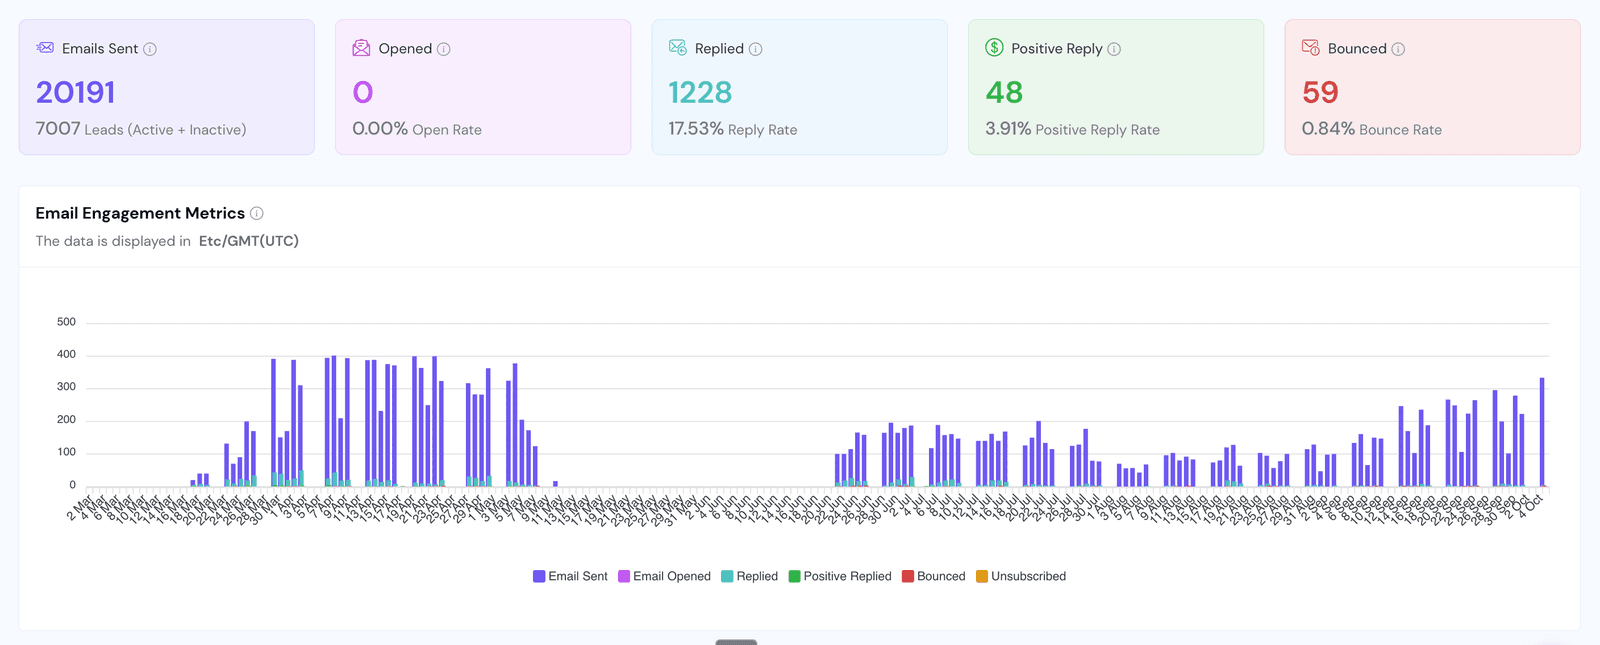The height and width of the screenshot is (645, 1600).
Task: Click the 17.53% Reply Rate text
Action: (x=733, y=129)
